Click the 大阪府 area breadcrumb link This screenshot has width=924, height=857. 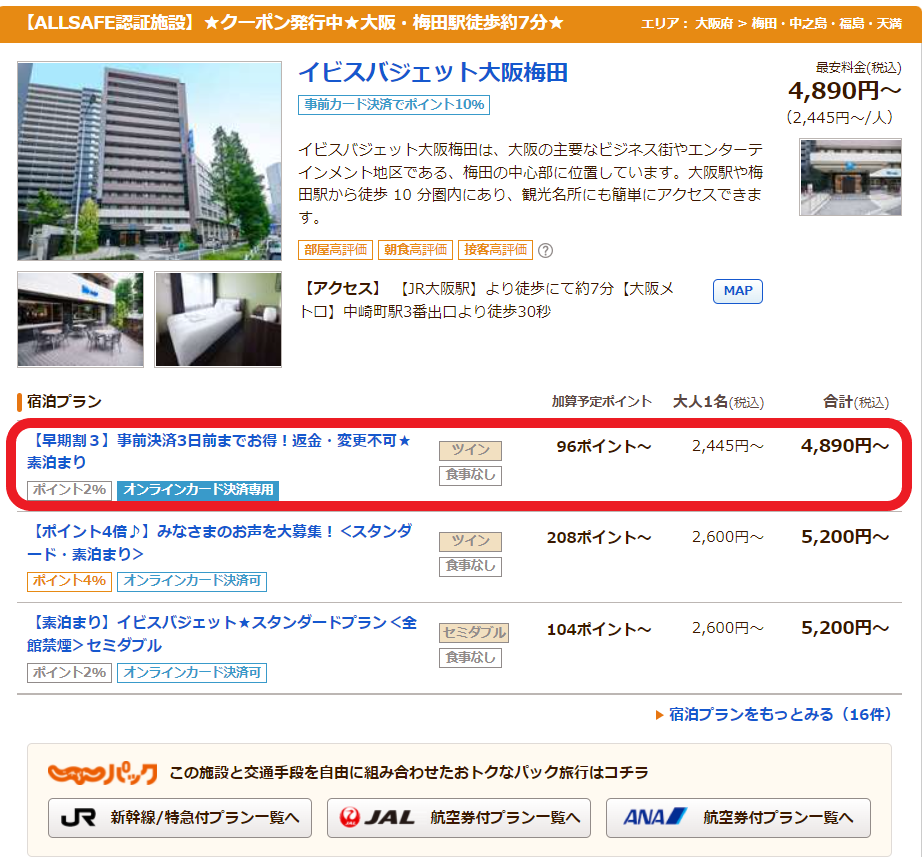(x=714, y=24)
